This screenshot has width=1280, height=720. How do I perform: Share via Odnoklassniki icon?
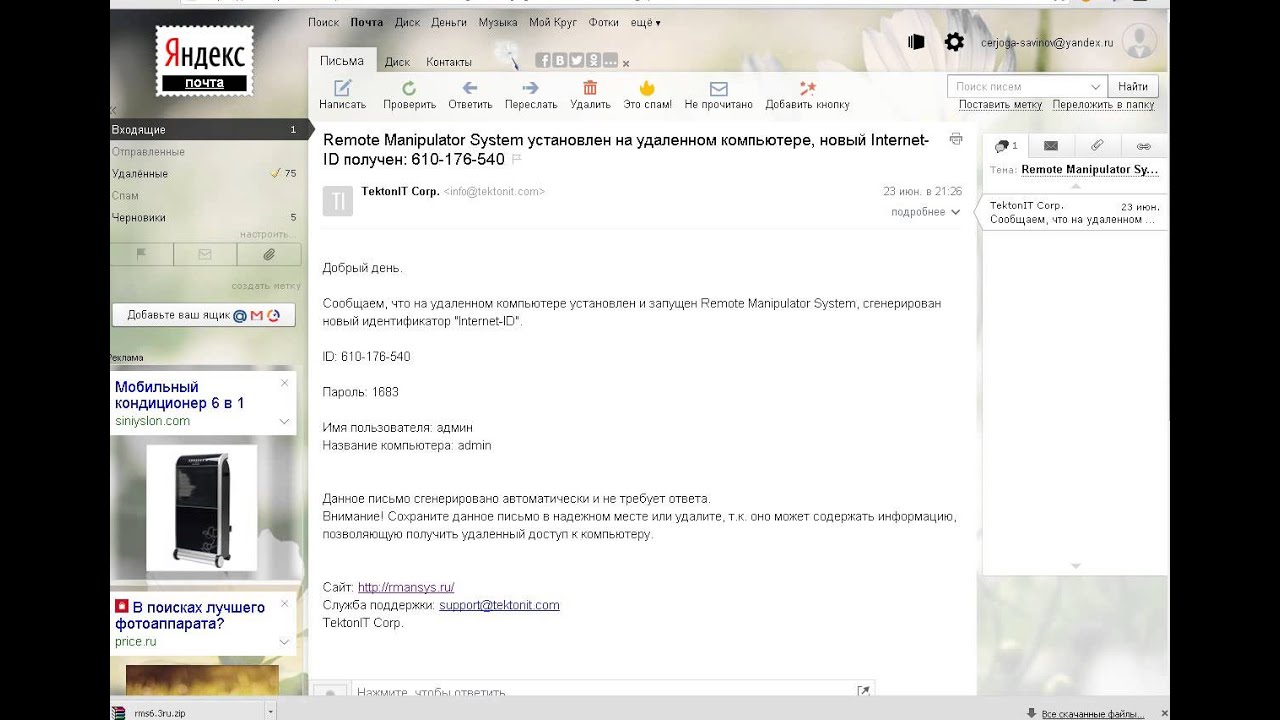pos(593,60)
